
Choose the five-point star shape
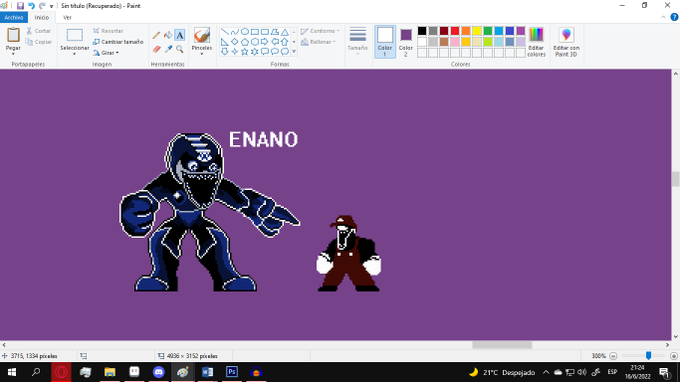tap(245, 52)
